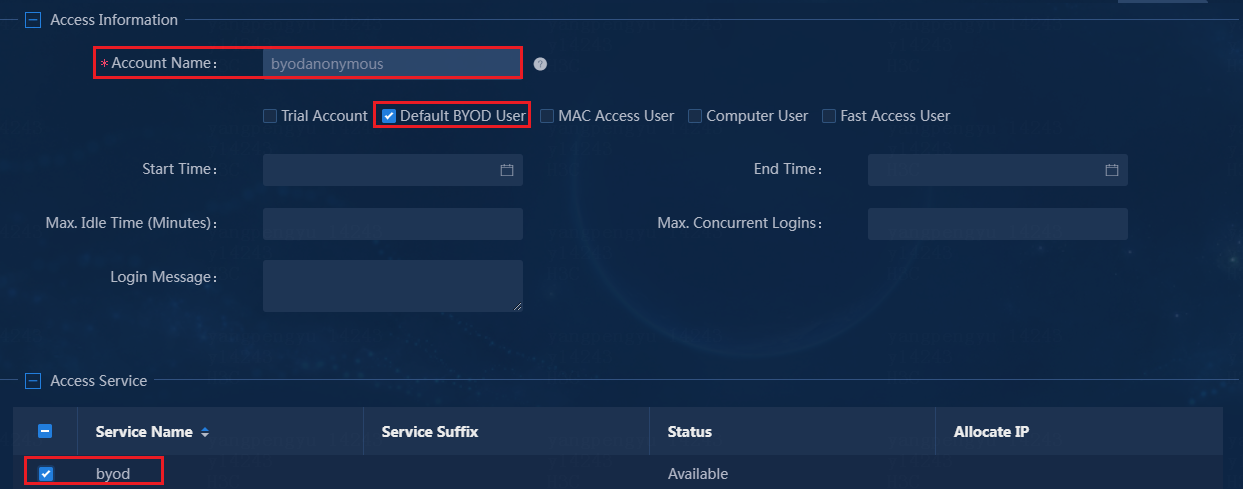The width and height of the screenshot is (1243, 489).
Task: Click the Allocate IP column header
Action: point(992,432)
